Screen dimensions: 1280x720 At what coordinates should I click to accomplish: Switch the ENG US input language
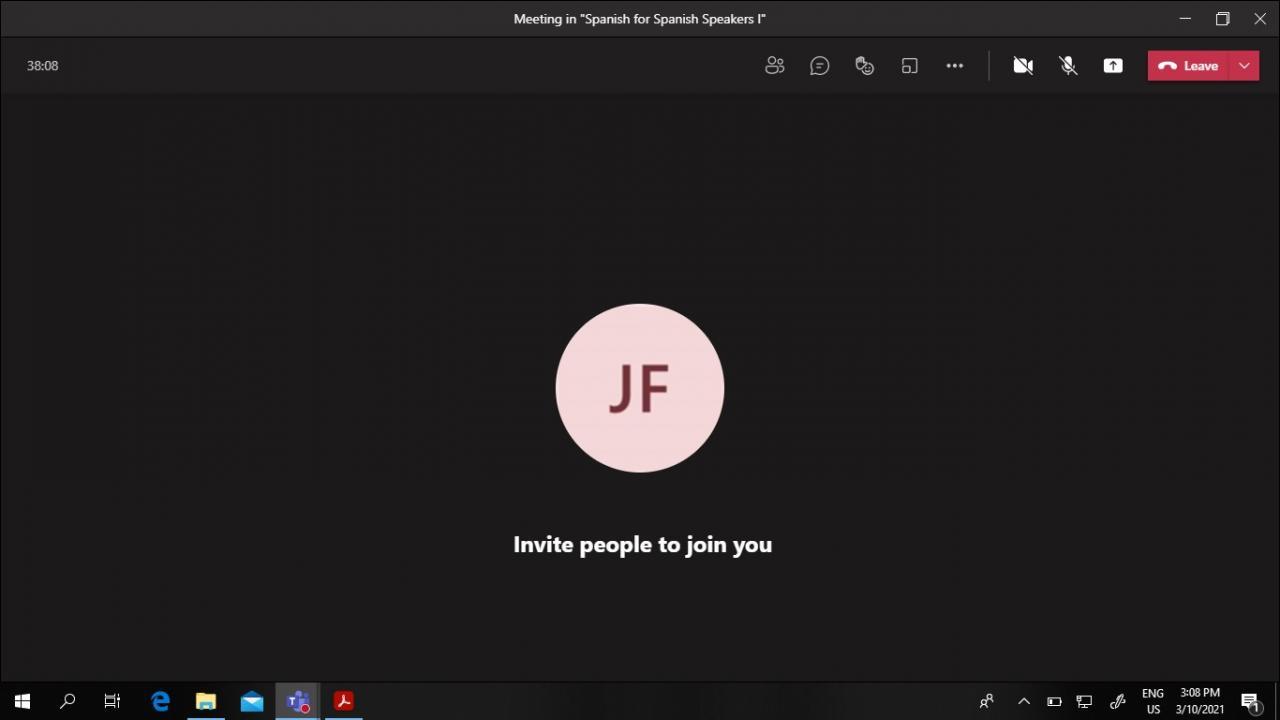[x=1152, y=701]
